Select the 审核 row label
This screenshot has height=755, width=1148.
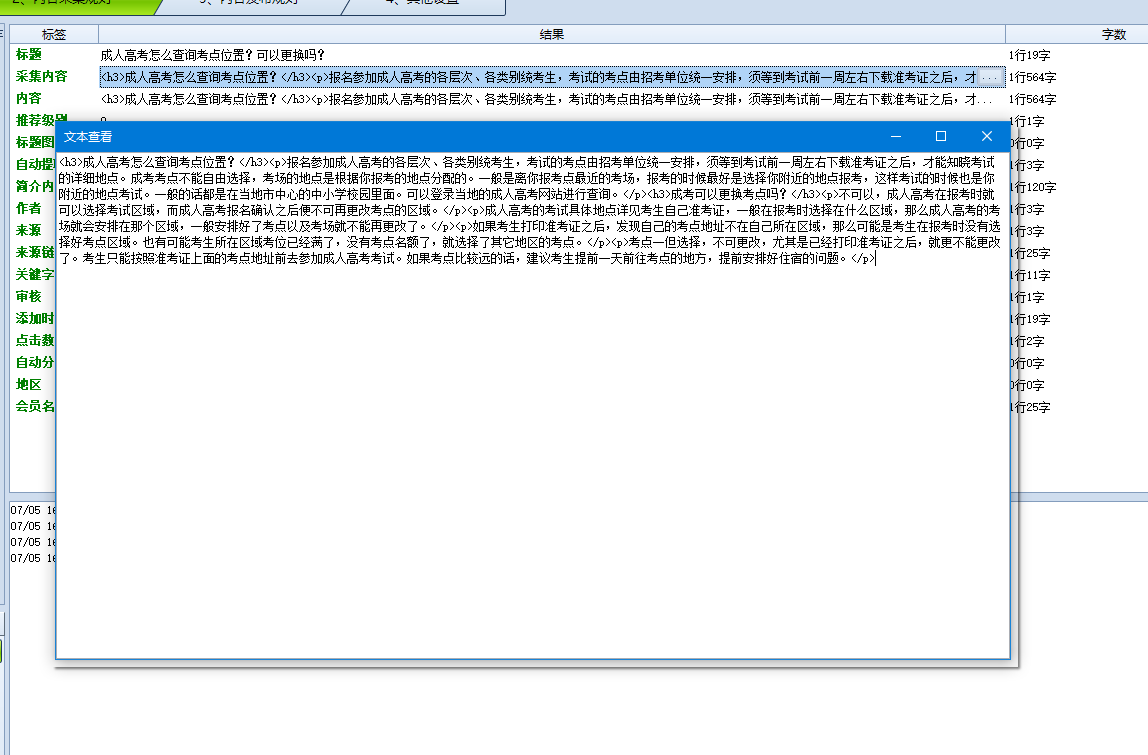coord(29,297)
